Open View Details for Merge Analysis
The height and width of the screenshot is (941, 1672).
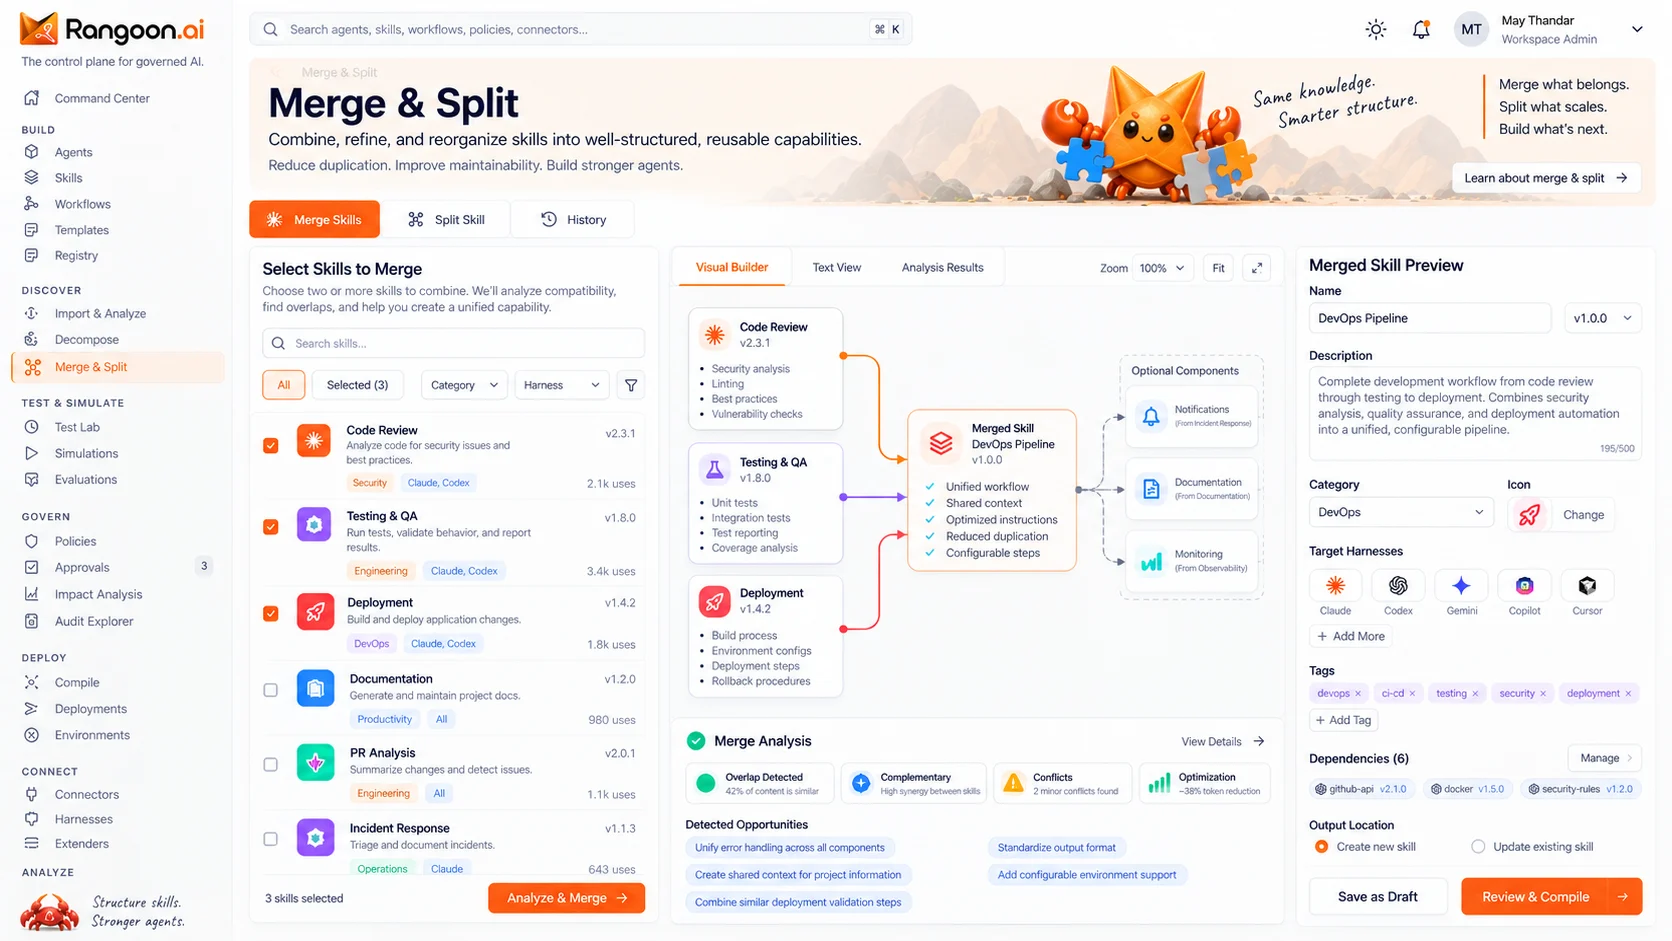point(1222,742)
